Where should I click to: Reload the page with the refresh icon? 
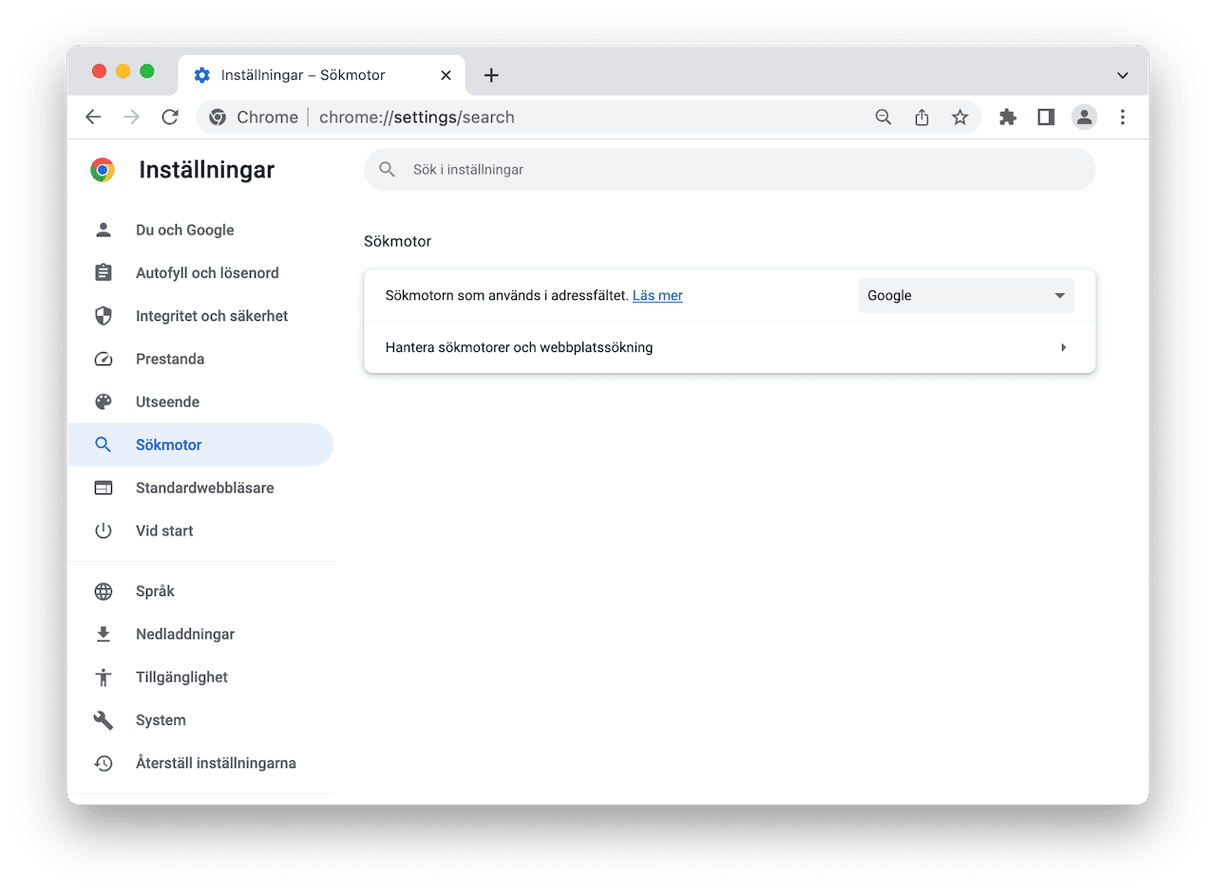tap(170, 117)
